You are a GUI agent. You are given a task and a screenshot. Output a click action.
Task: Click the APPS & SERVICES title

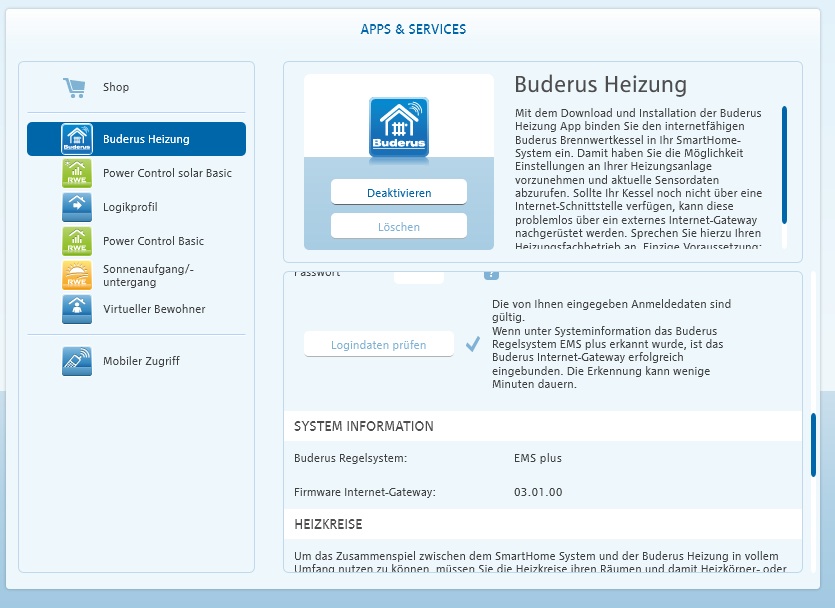click(x=413, y=29)
